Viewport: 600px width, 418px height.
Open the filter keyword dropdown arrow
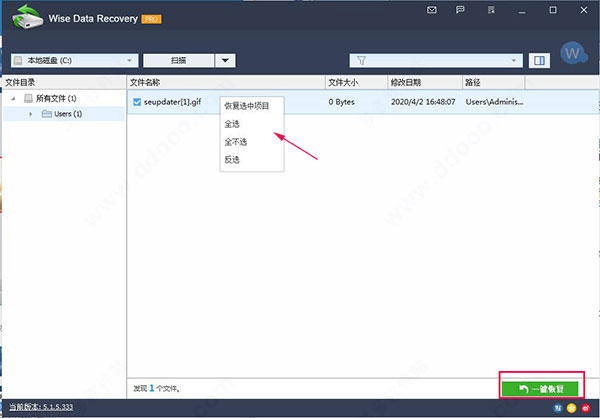(x=514, y=60)
